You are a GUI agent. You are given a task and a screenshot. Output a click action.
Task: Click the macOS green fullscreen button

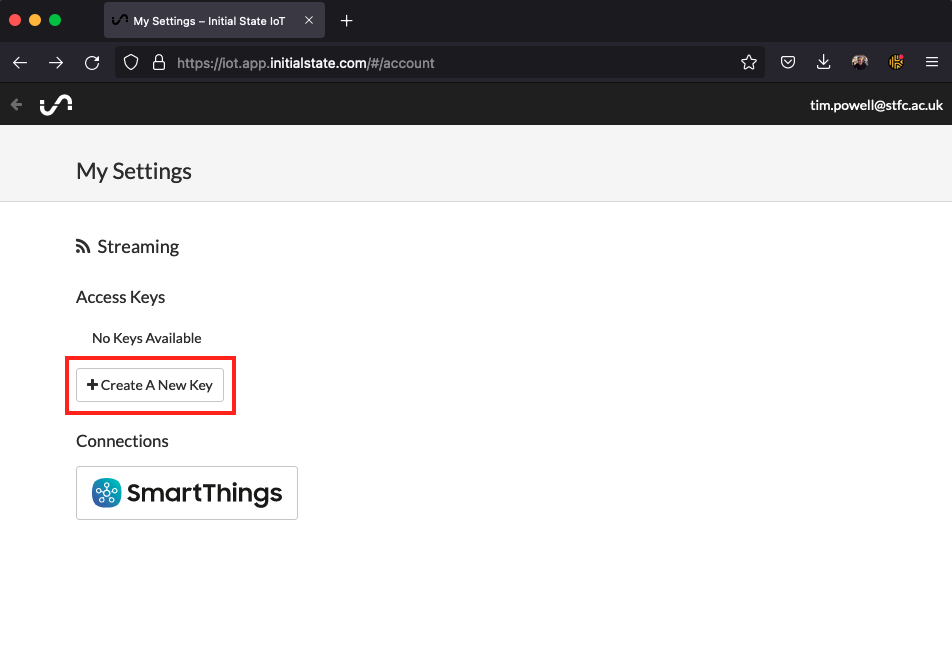55,20
